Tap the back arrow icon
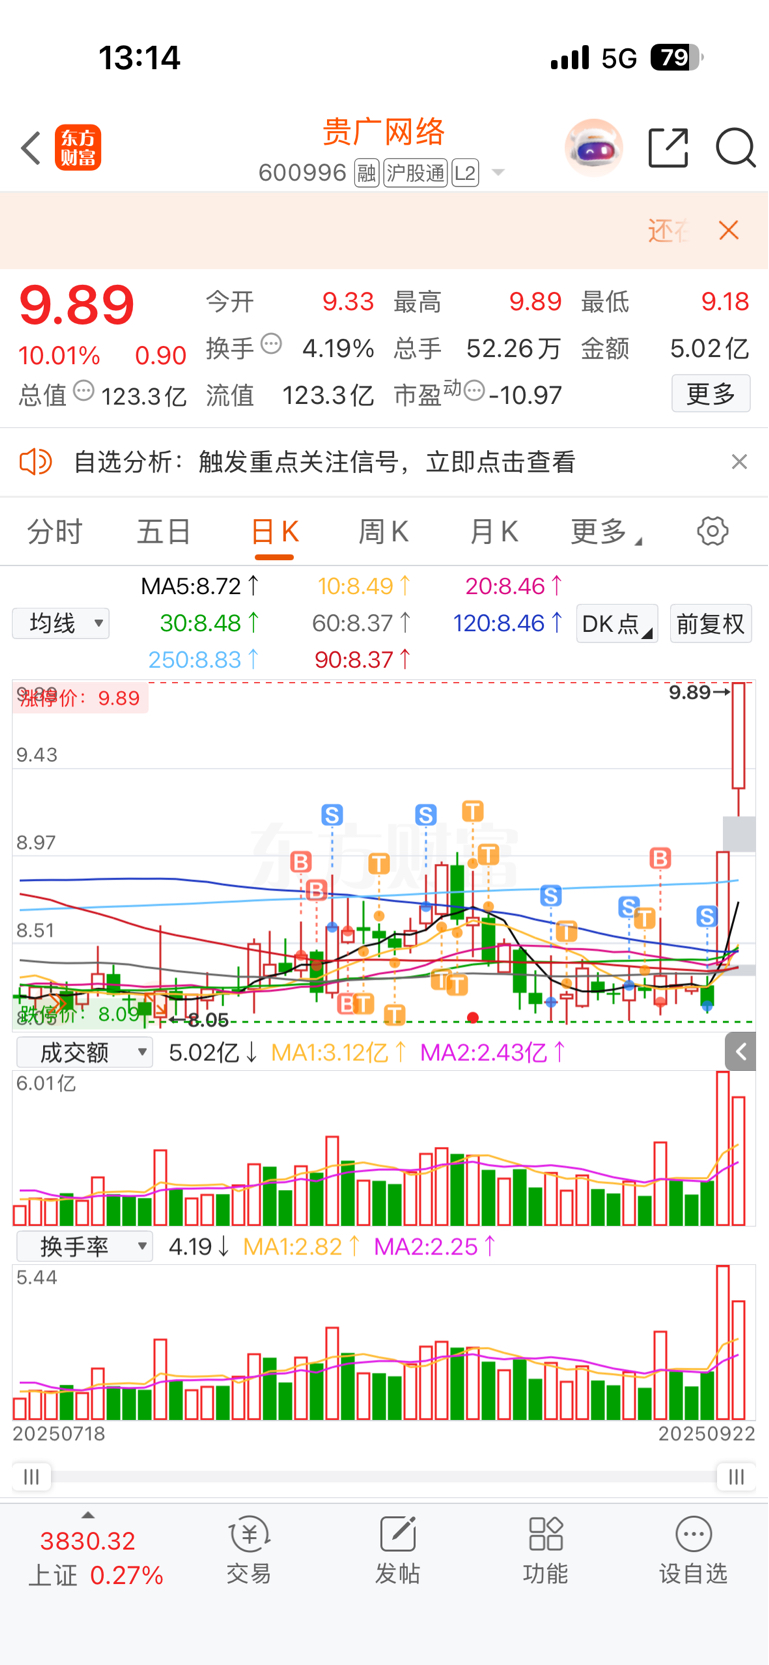Screen dimensions: 769x1665 (x=31, y=148)
